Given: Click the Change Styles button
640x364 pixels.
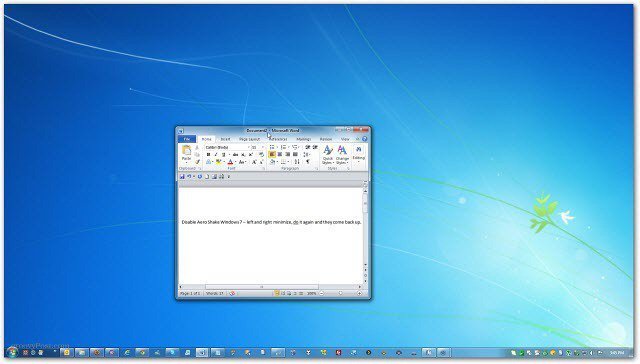Looking at the screenshot, I should pos(342,155).
